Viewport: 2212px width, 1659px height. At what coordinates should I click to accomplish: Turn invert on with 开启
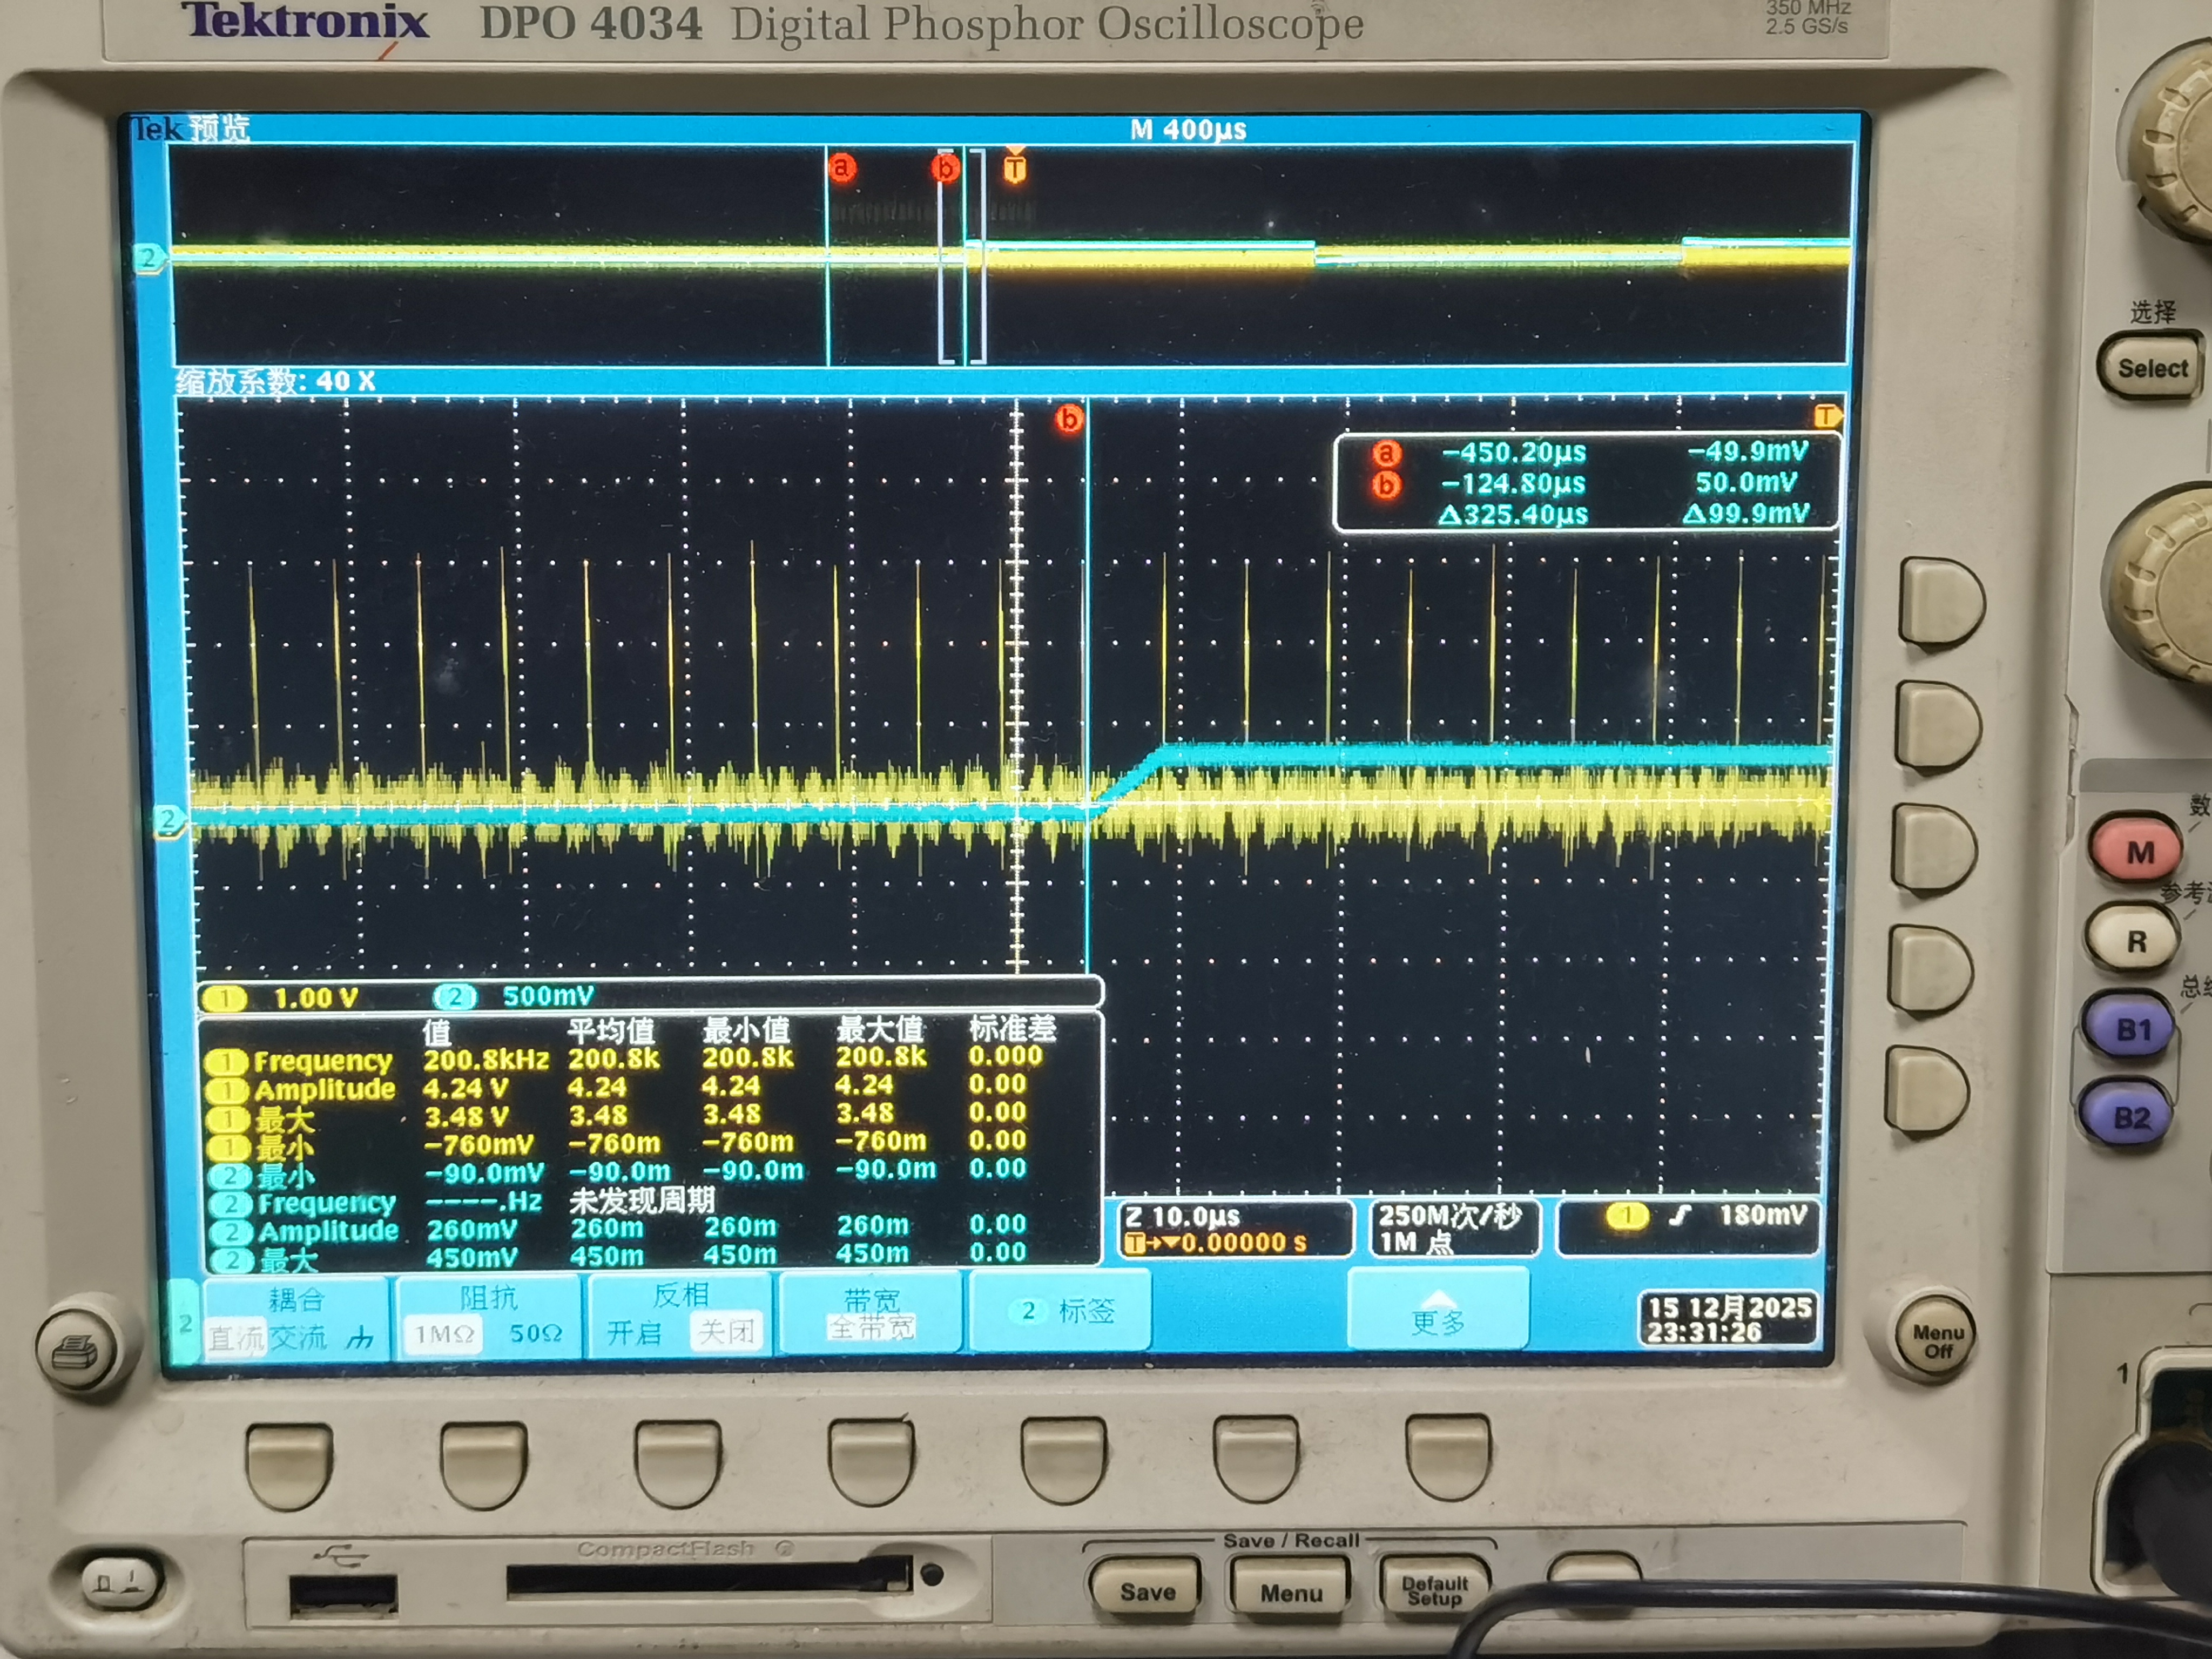click(x=634, y=1333)
